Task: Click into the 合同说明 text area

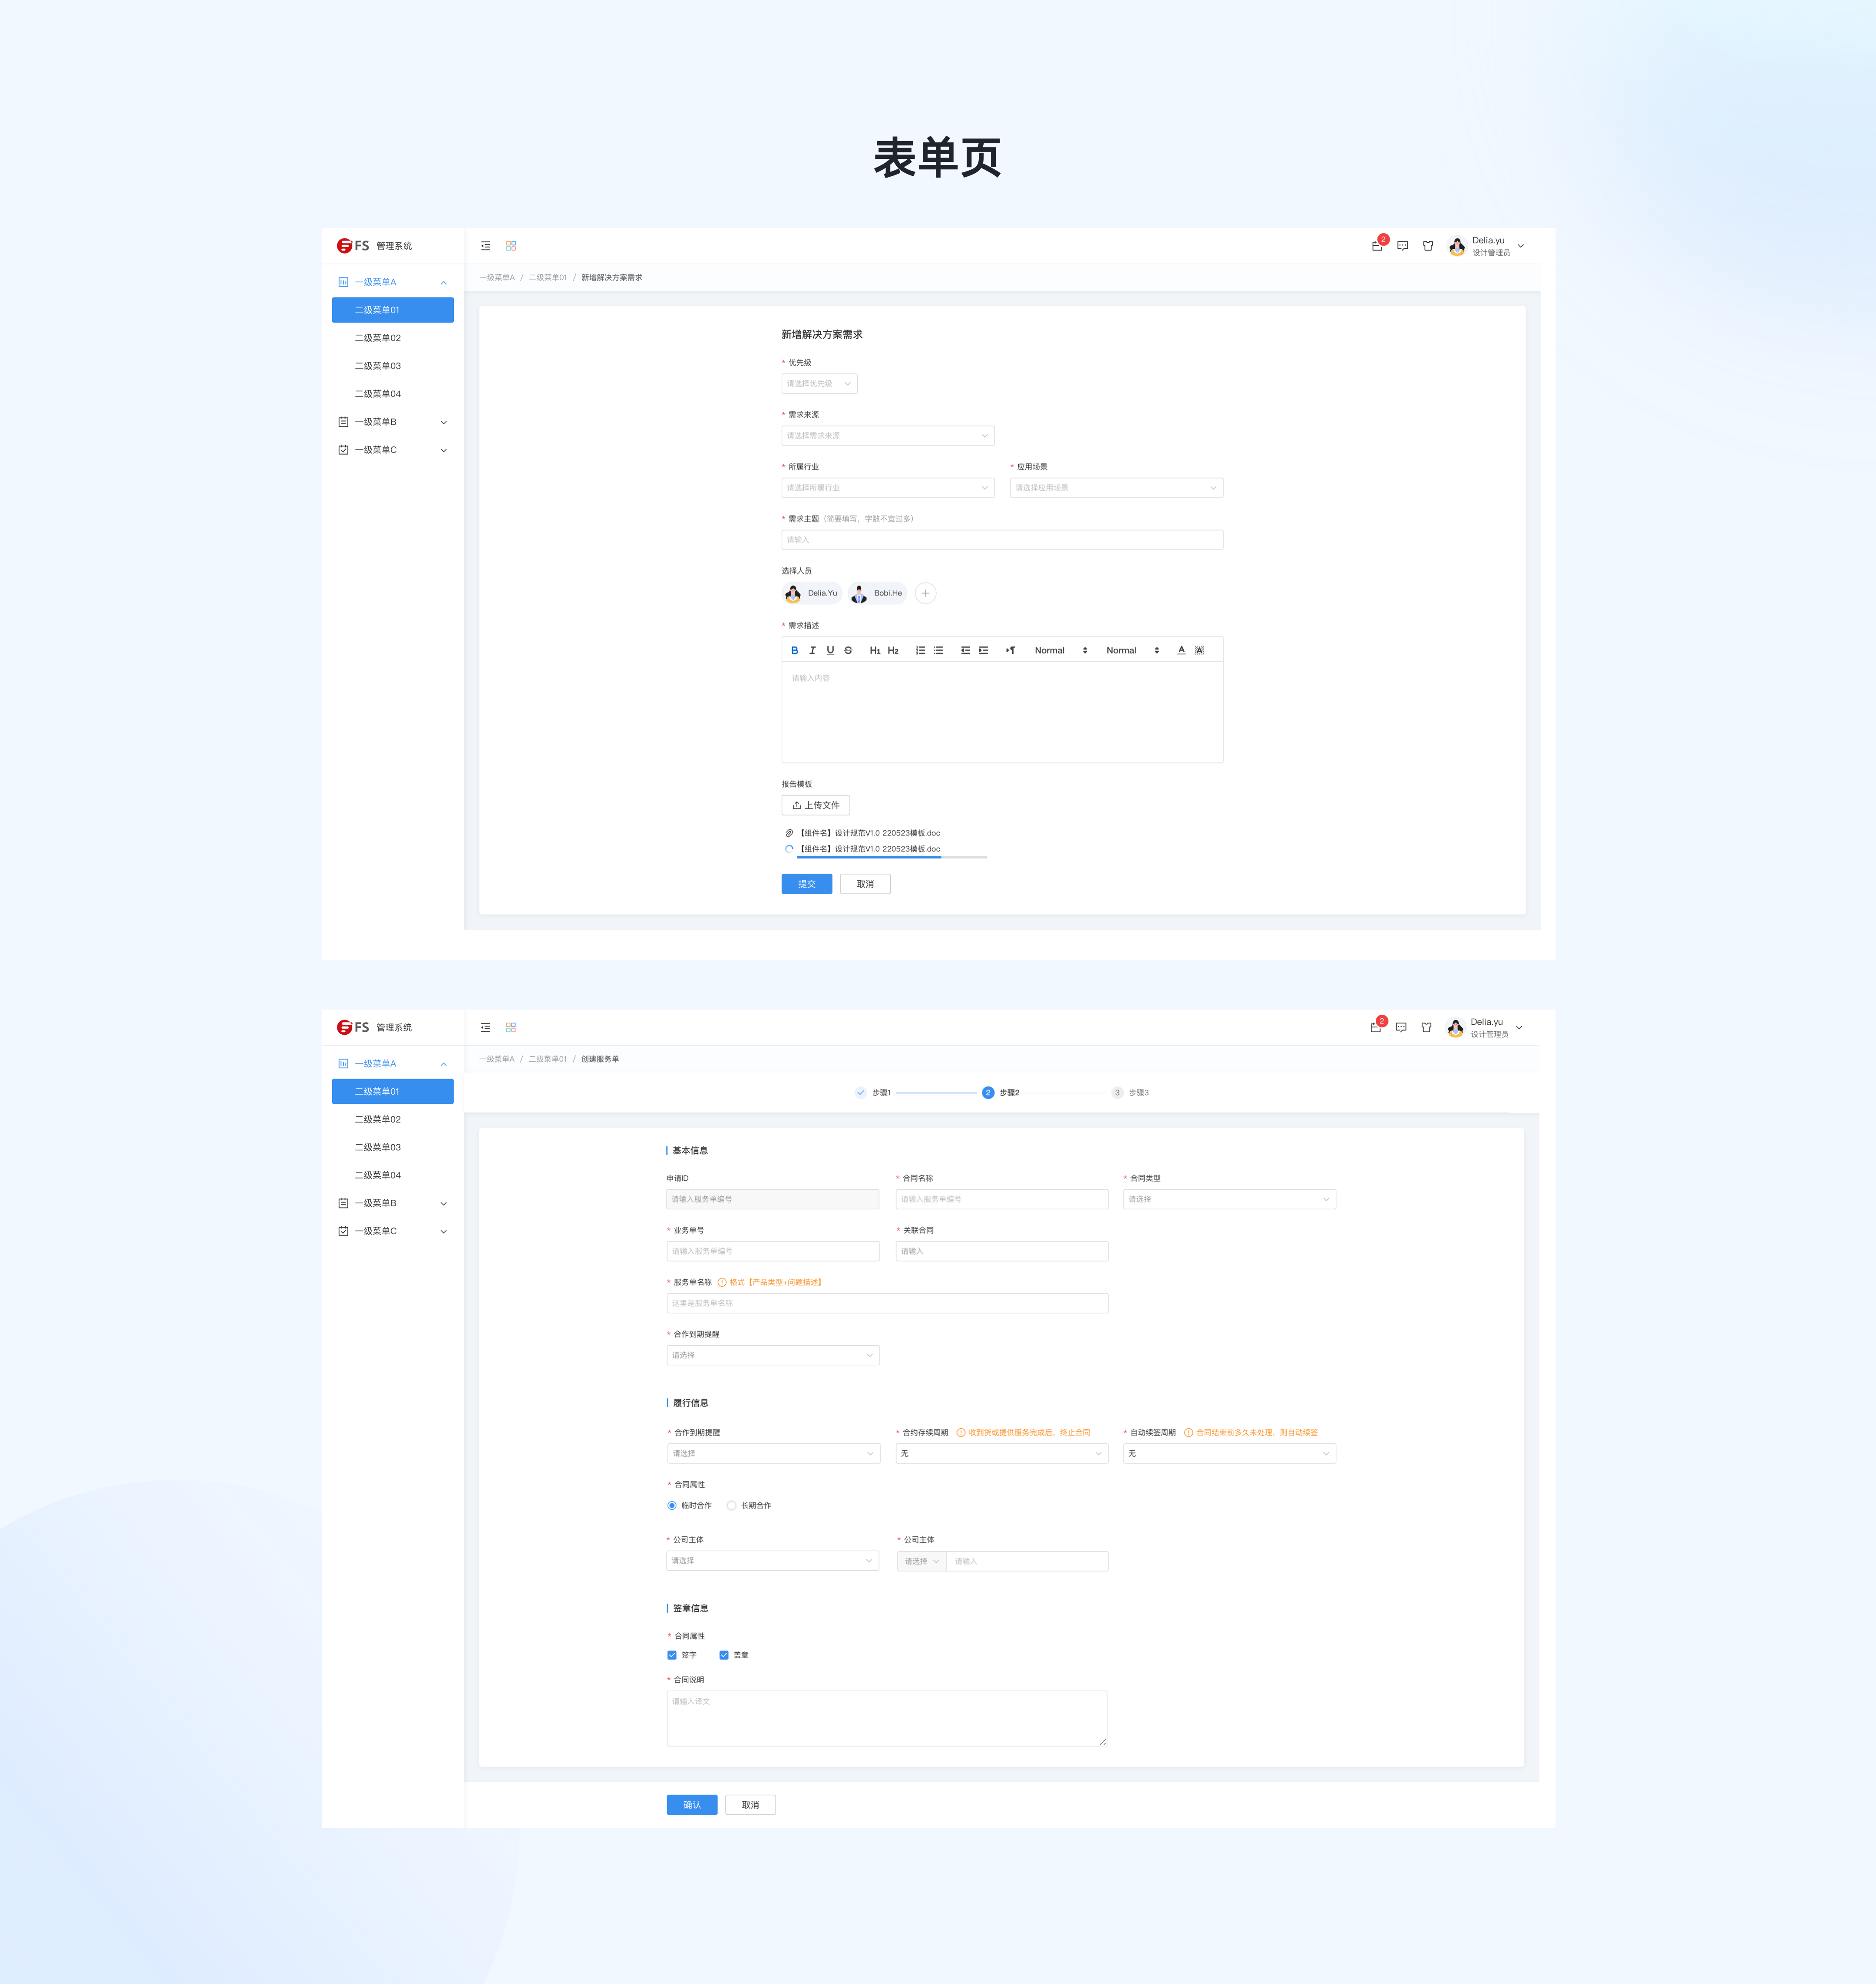Action: [887, 1718]
